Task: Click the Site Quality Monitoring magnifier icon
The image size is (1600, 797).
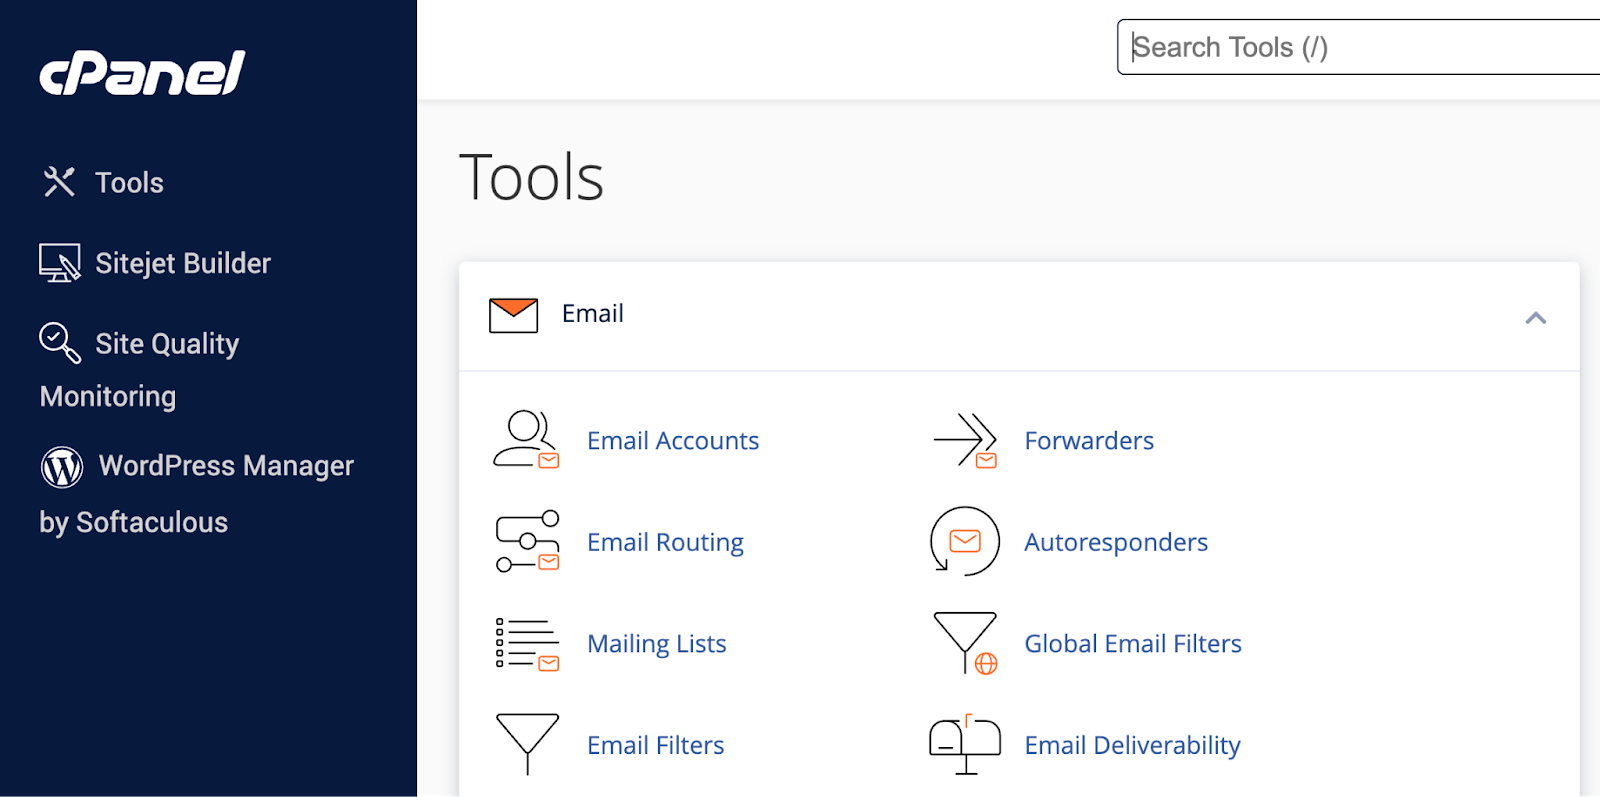Action: tap(60, 342)
